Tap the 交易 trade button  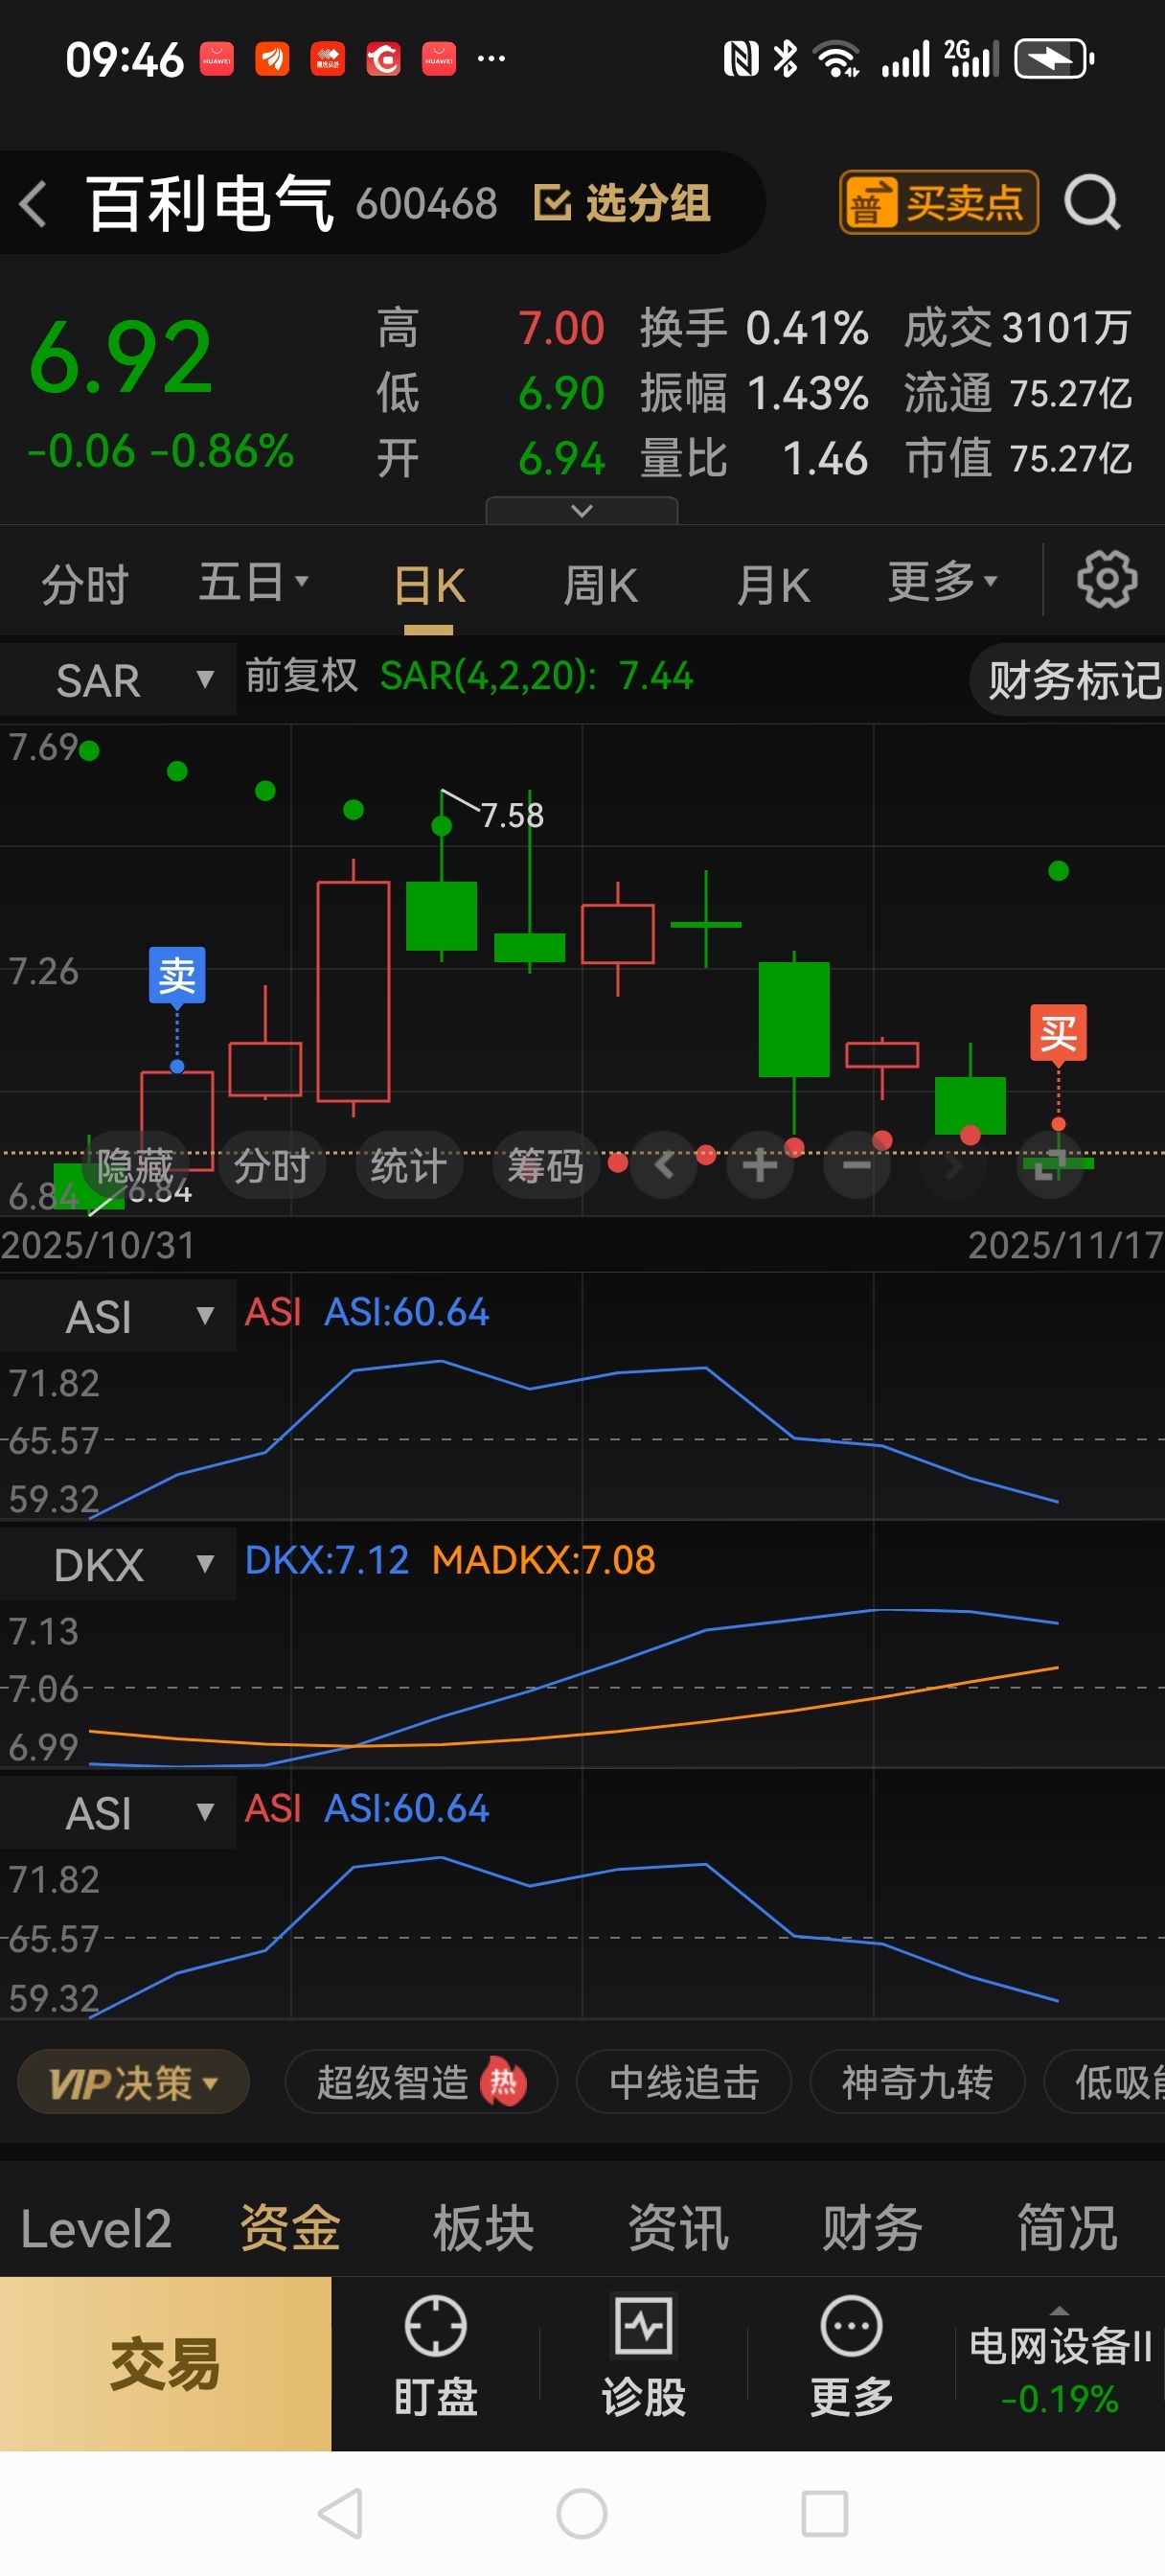(x=165, y=2364)
